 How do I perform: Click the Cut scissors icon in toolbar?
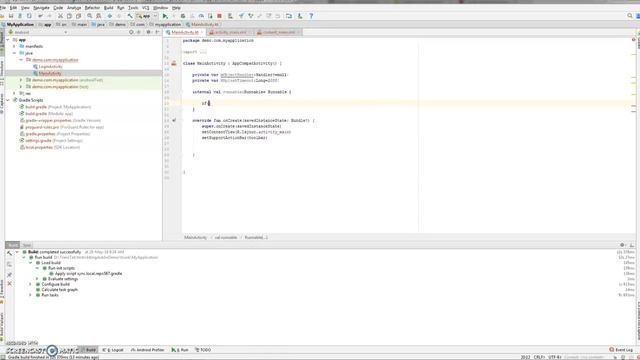[x=60, y=16]
